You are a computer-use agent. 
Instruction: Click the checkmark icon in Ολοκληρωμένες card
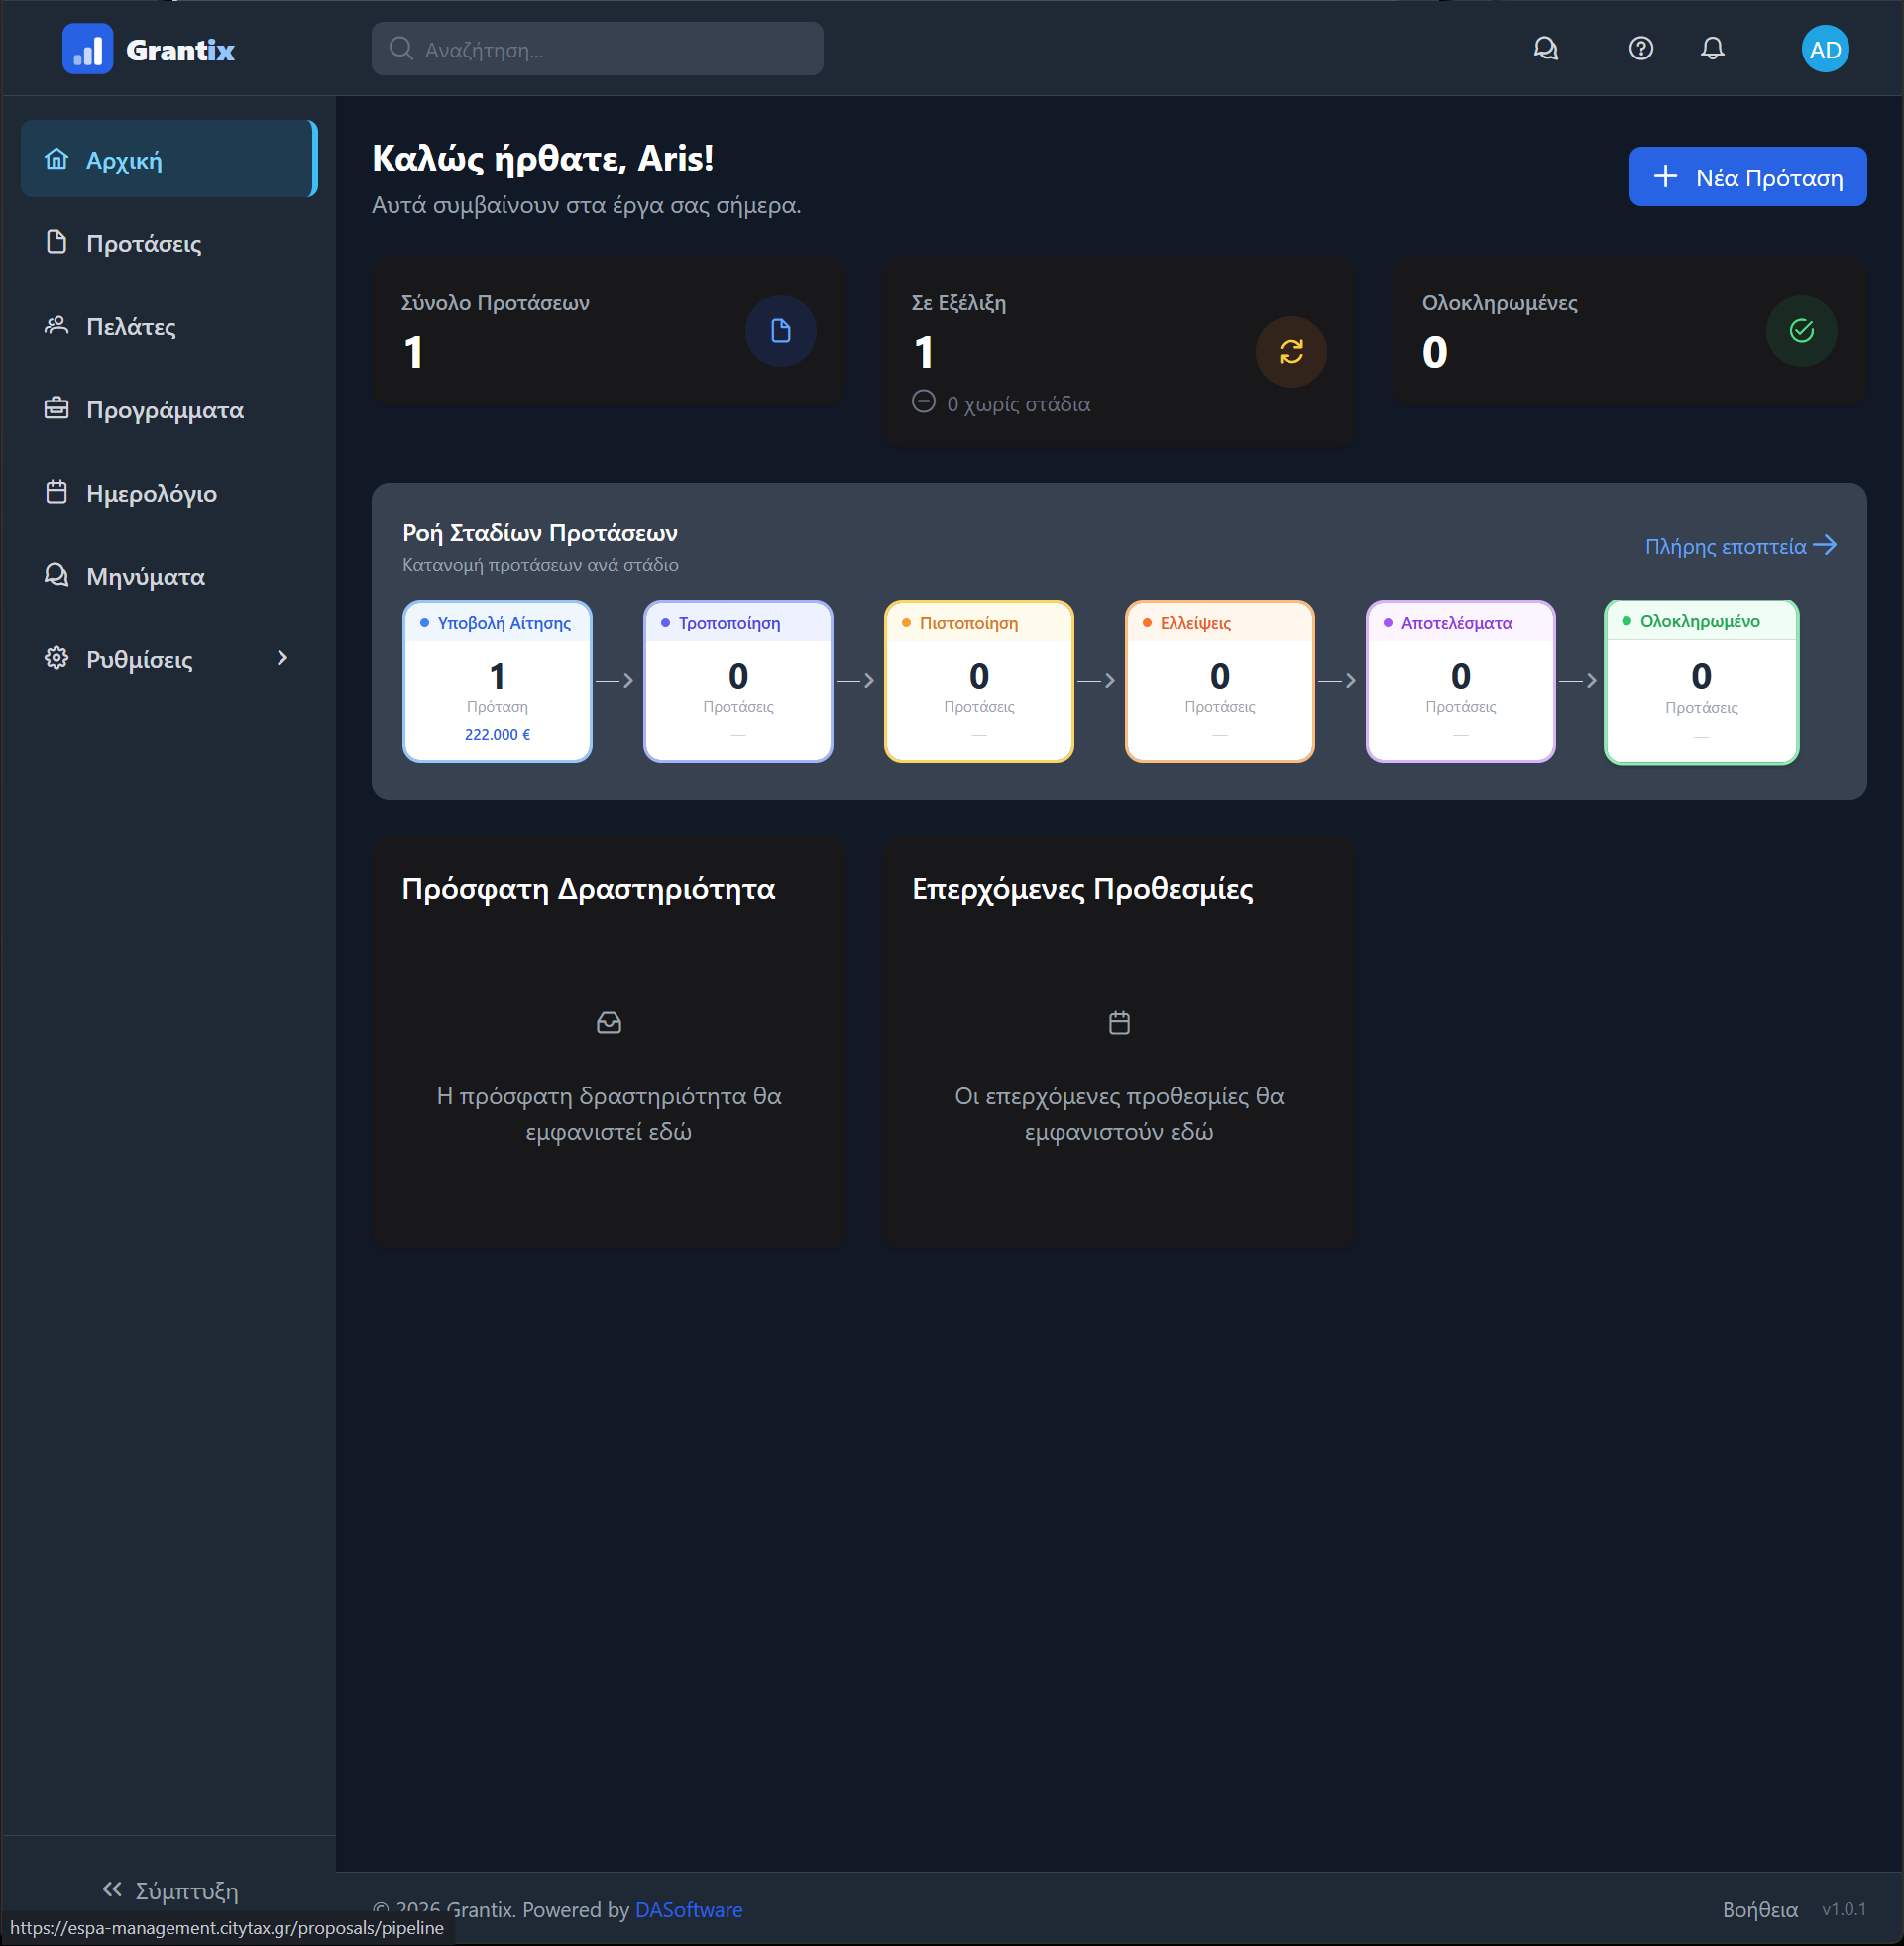(x=1801, y=331)
